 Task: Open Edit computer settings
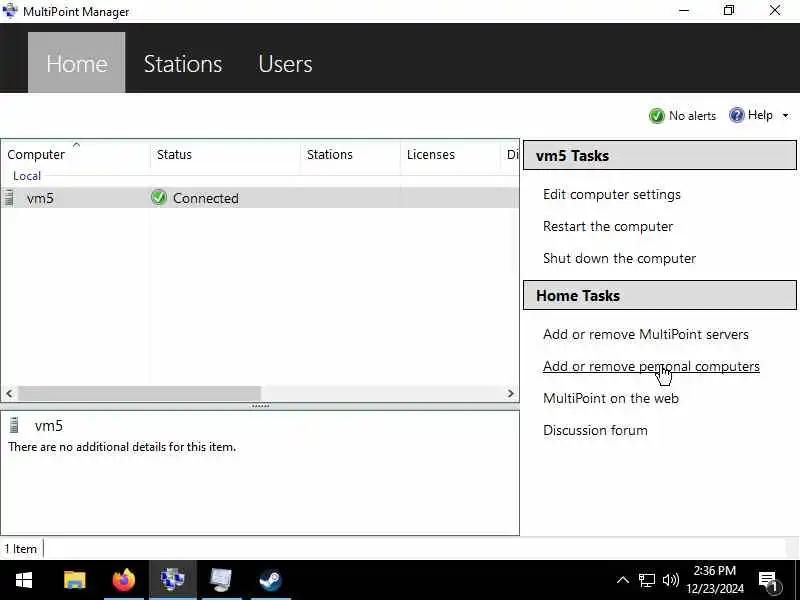point(612,194)
